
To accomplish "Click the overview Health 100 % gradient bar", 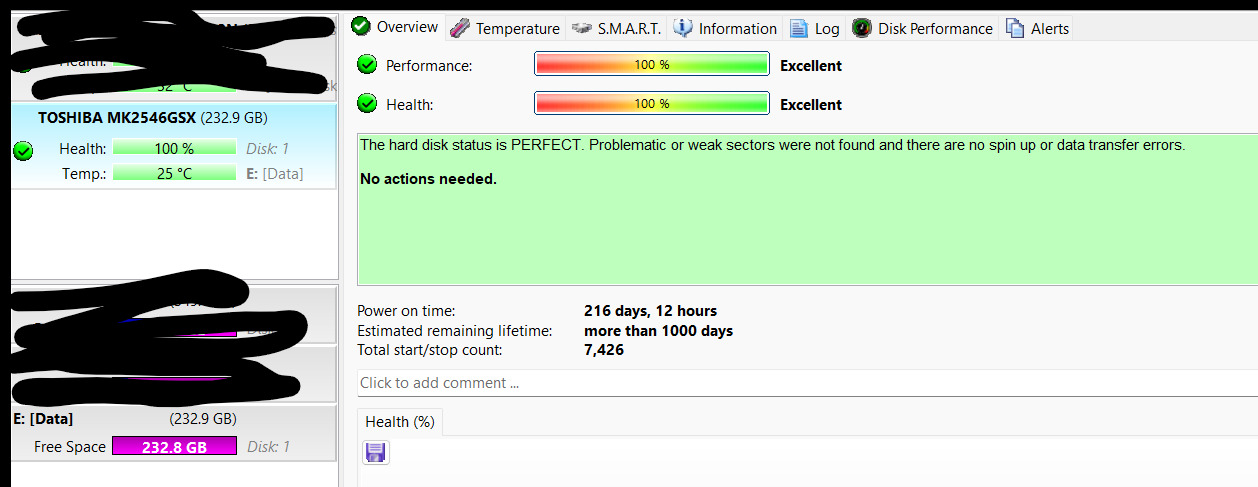I will 652,104.
